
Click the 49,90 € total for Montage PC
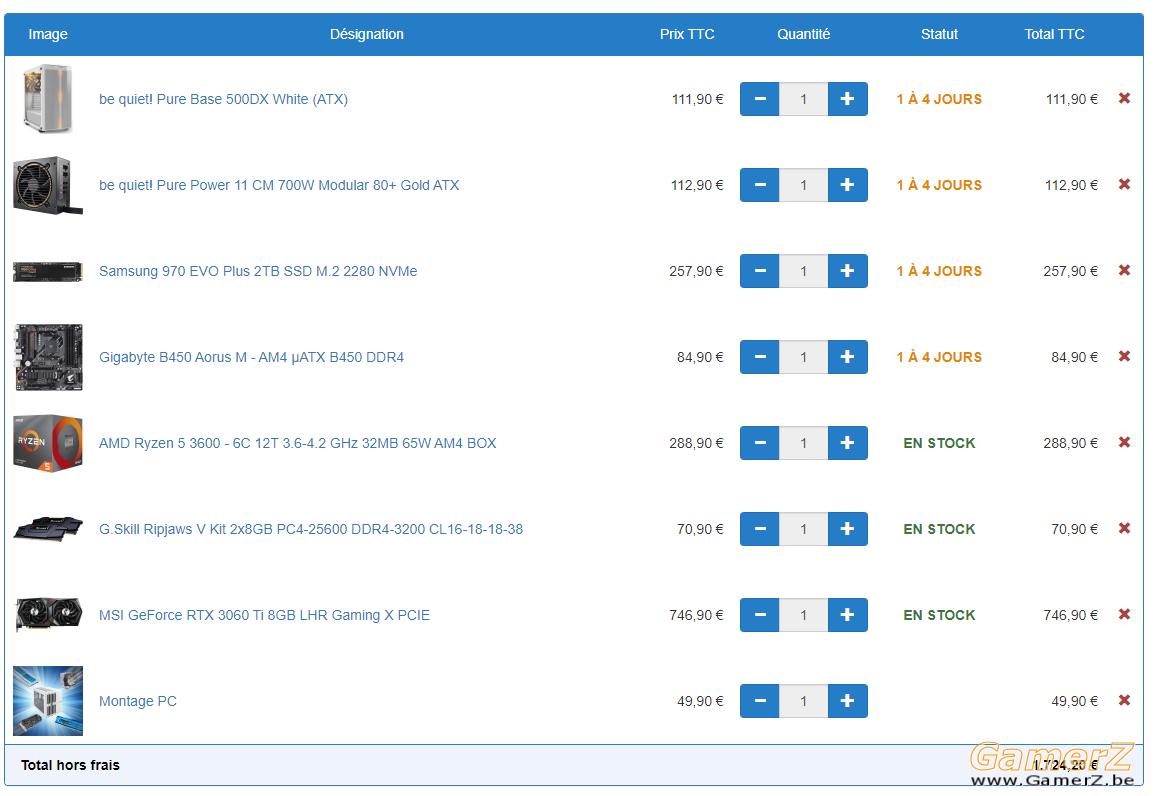point(1074,702)
